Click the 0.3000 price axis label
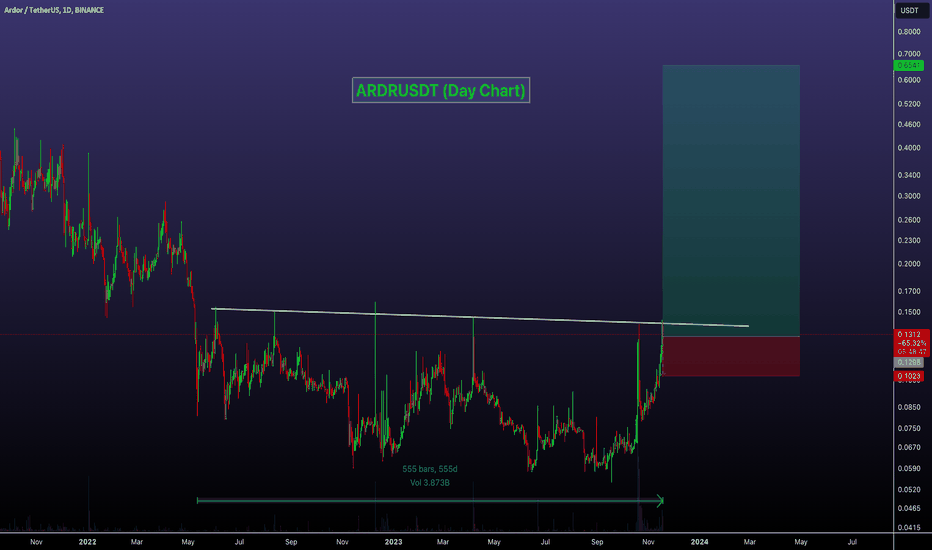Screen dimensions: 932x550 [x=909, y=196]
